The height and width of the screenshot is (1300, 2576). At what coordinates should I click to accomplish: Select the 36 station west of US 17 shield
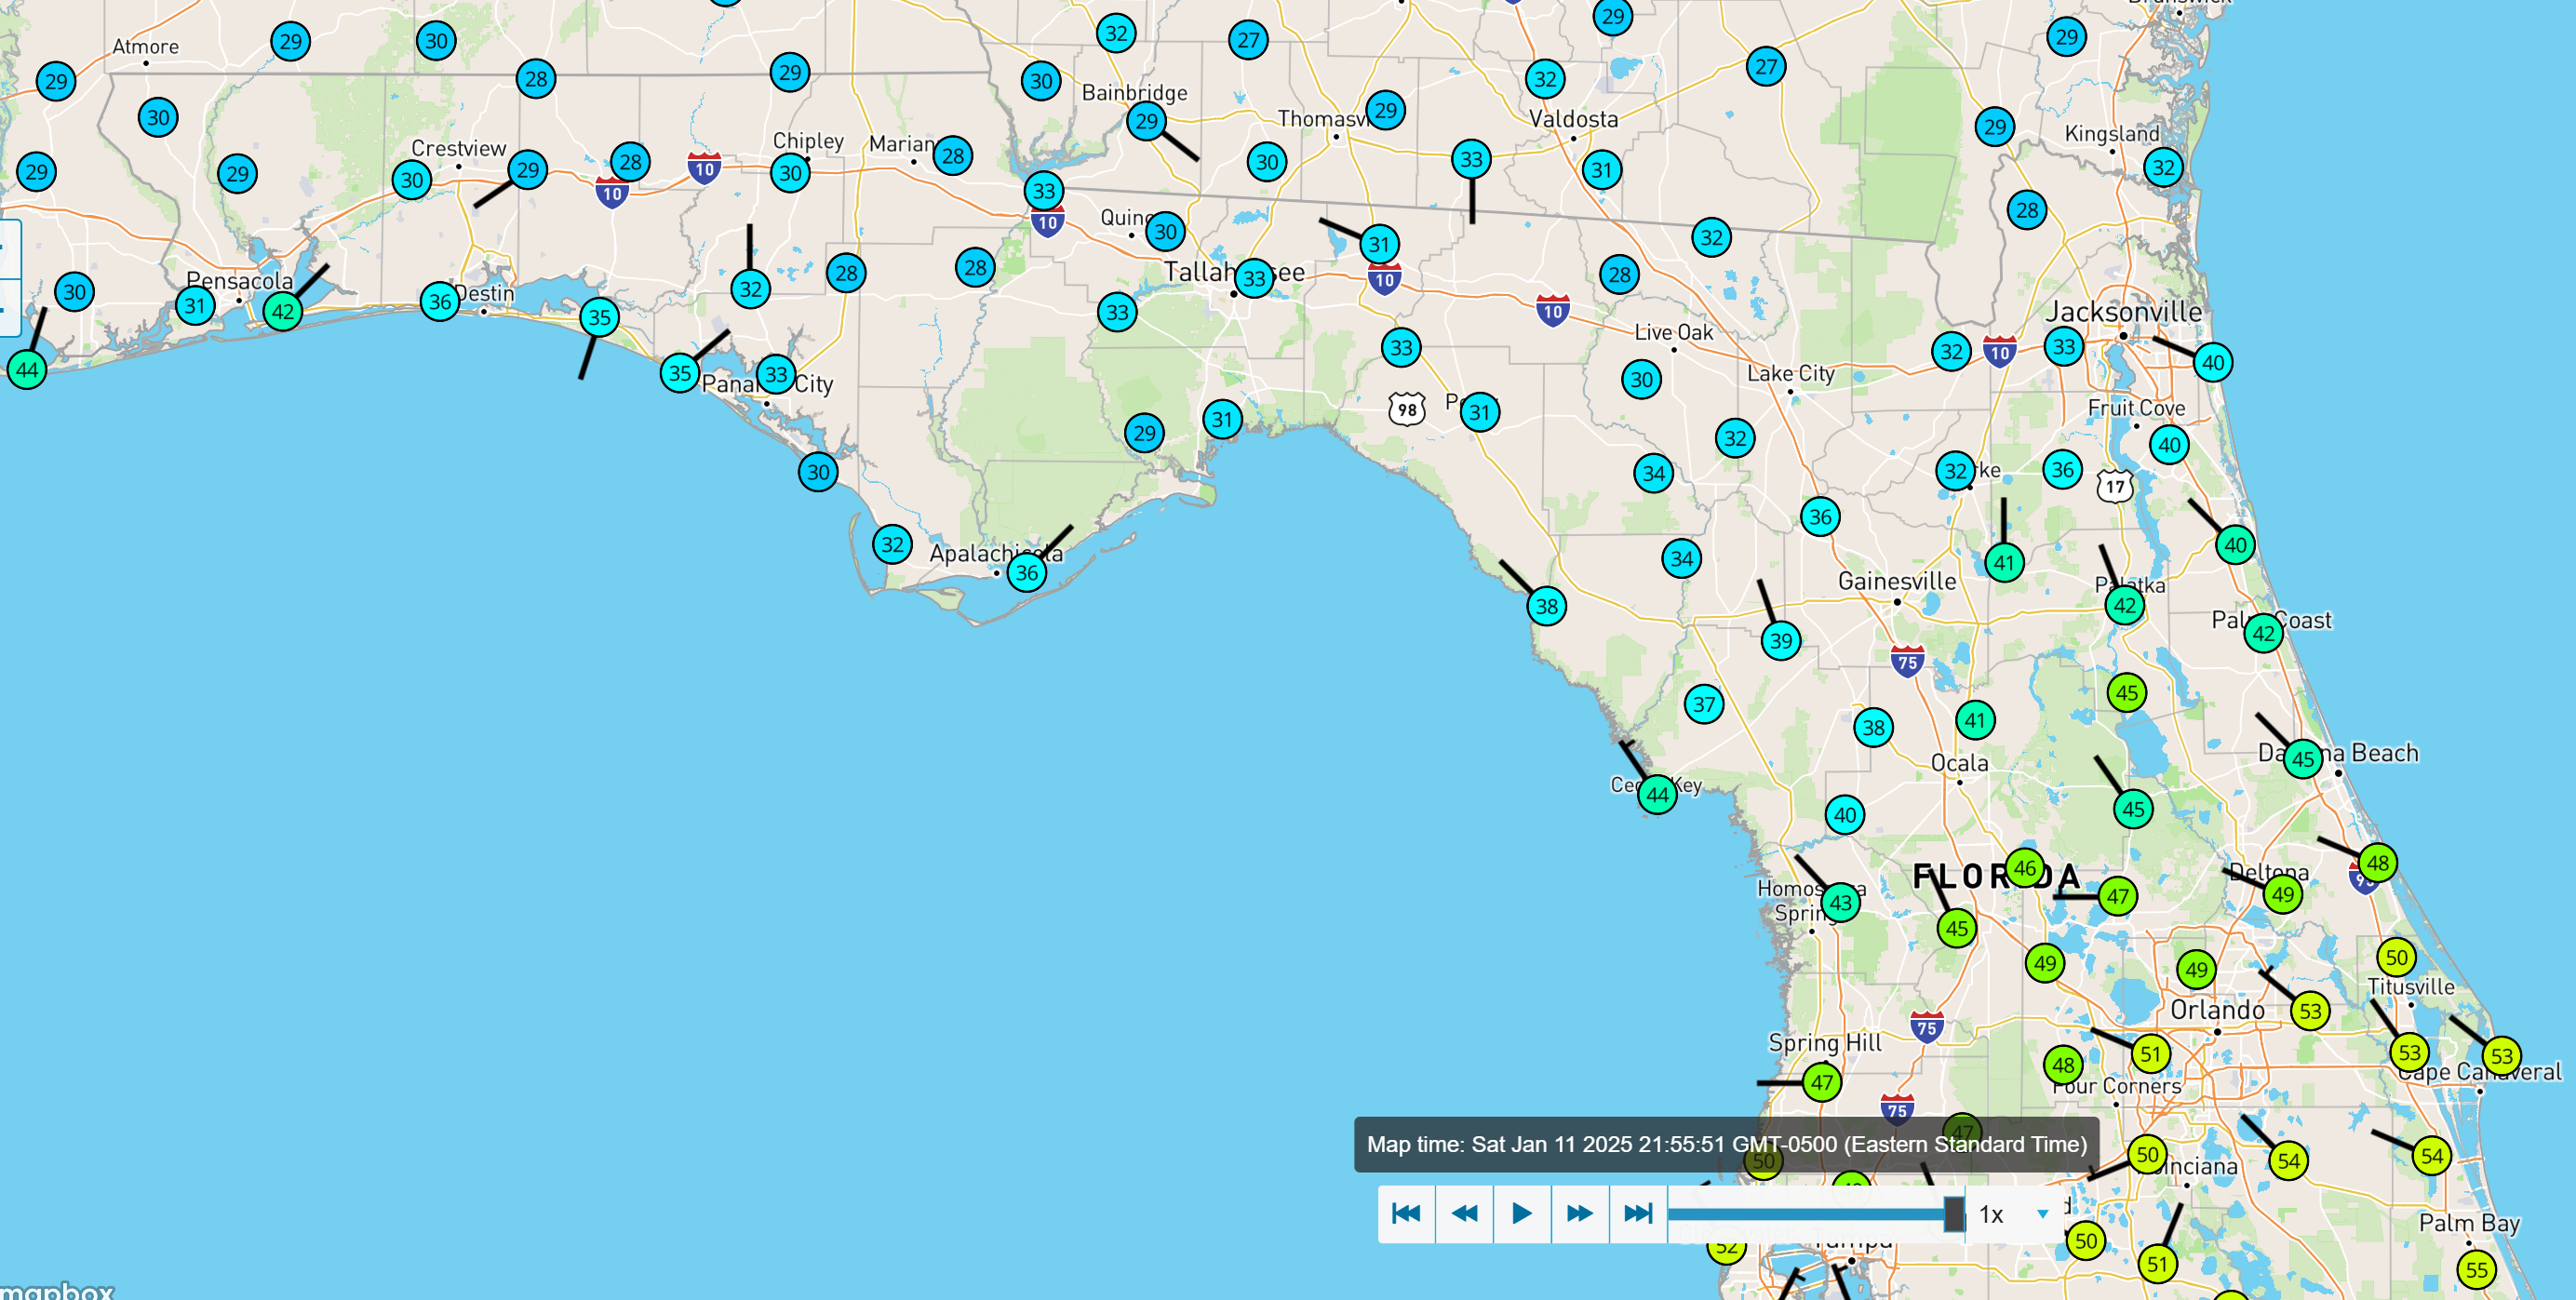pos(2062,470)
